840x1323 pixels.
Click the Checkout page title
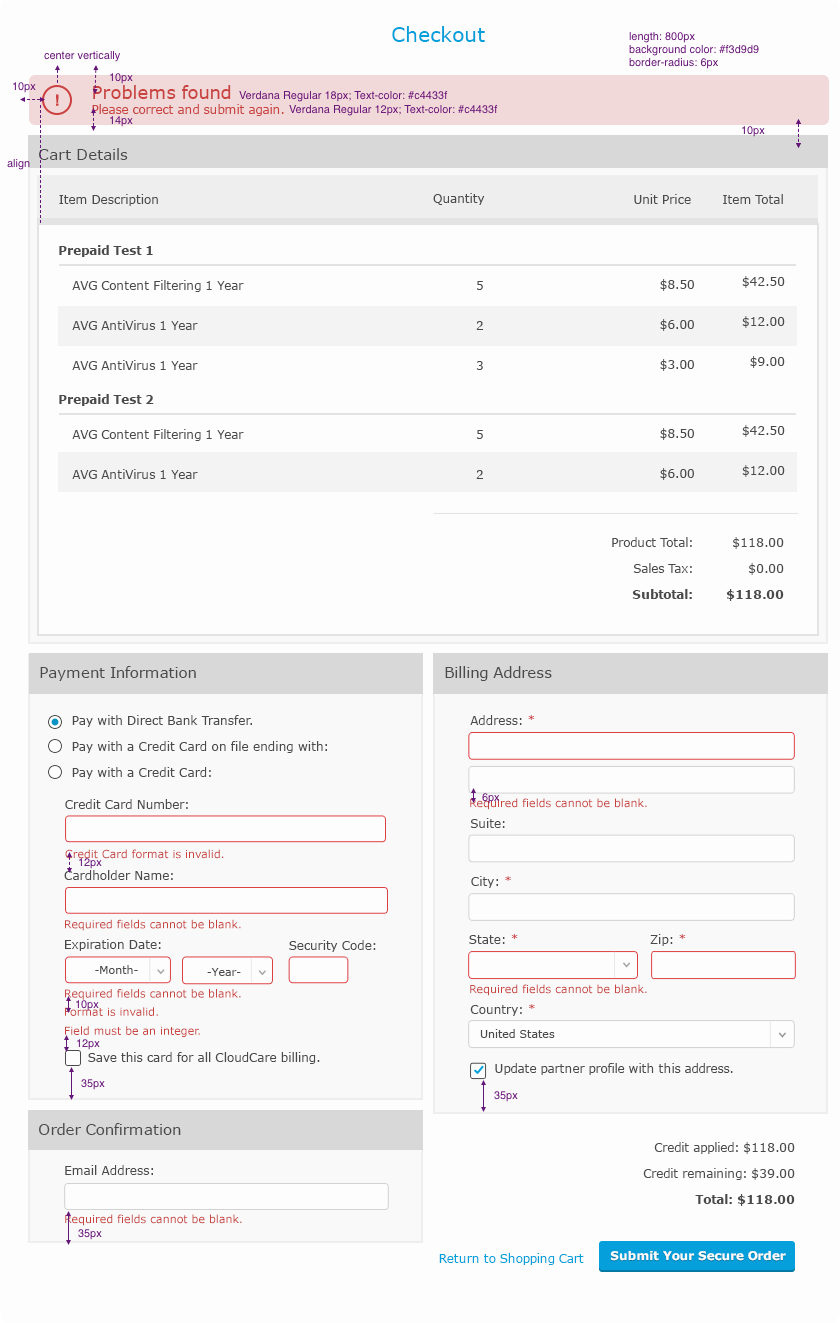438,35
